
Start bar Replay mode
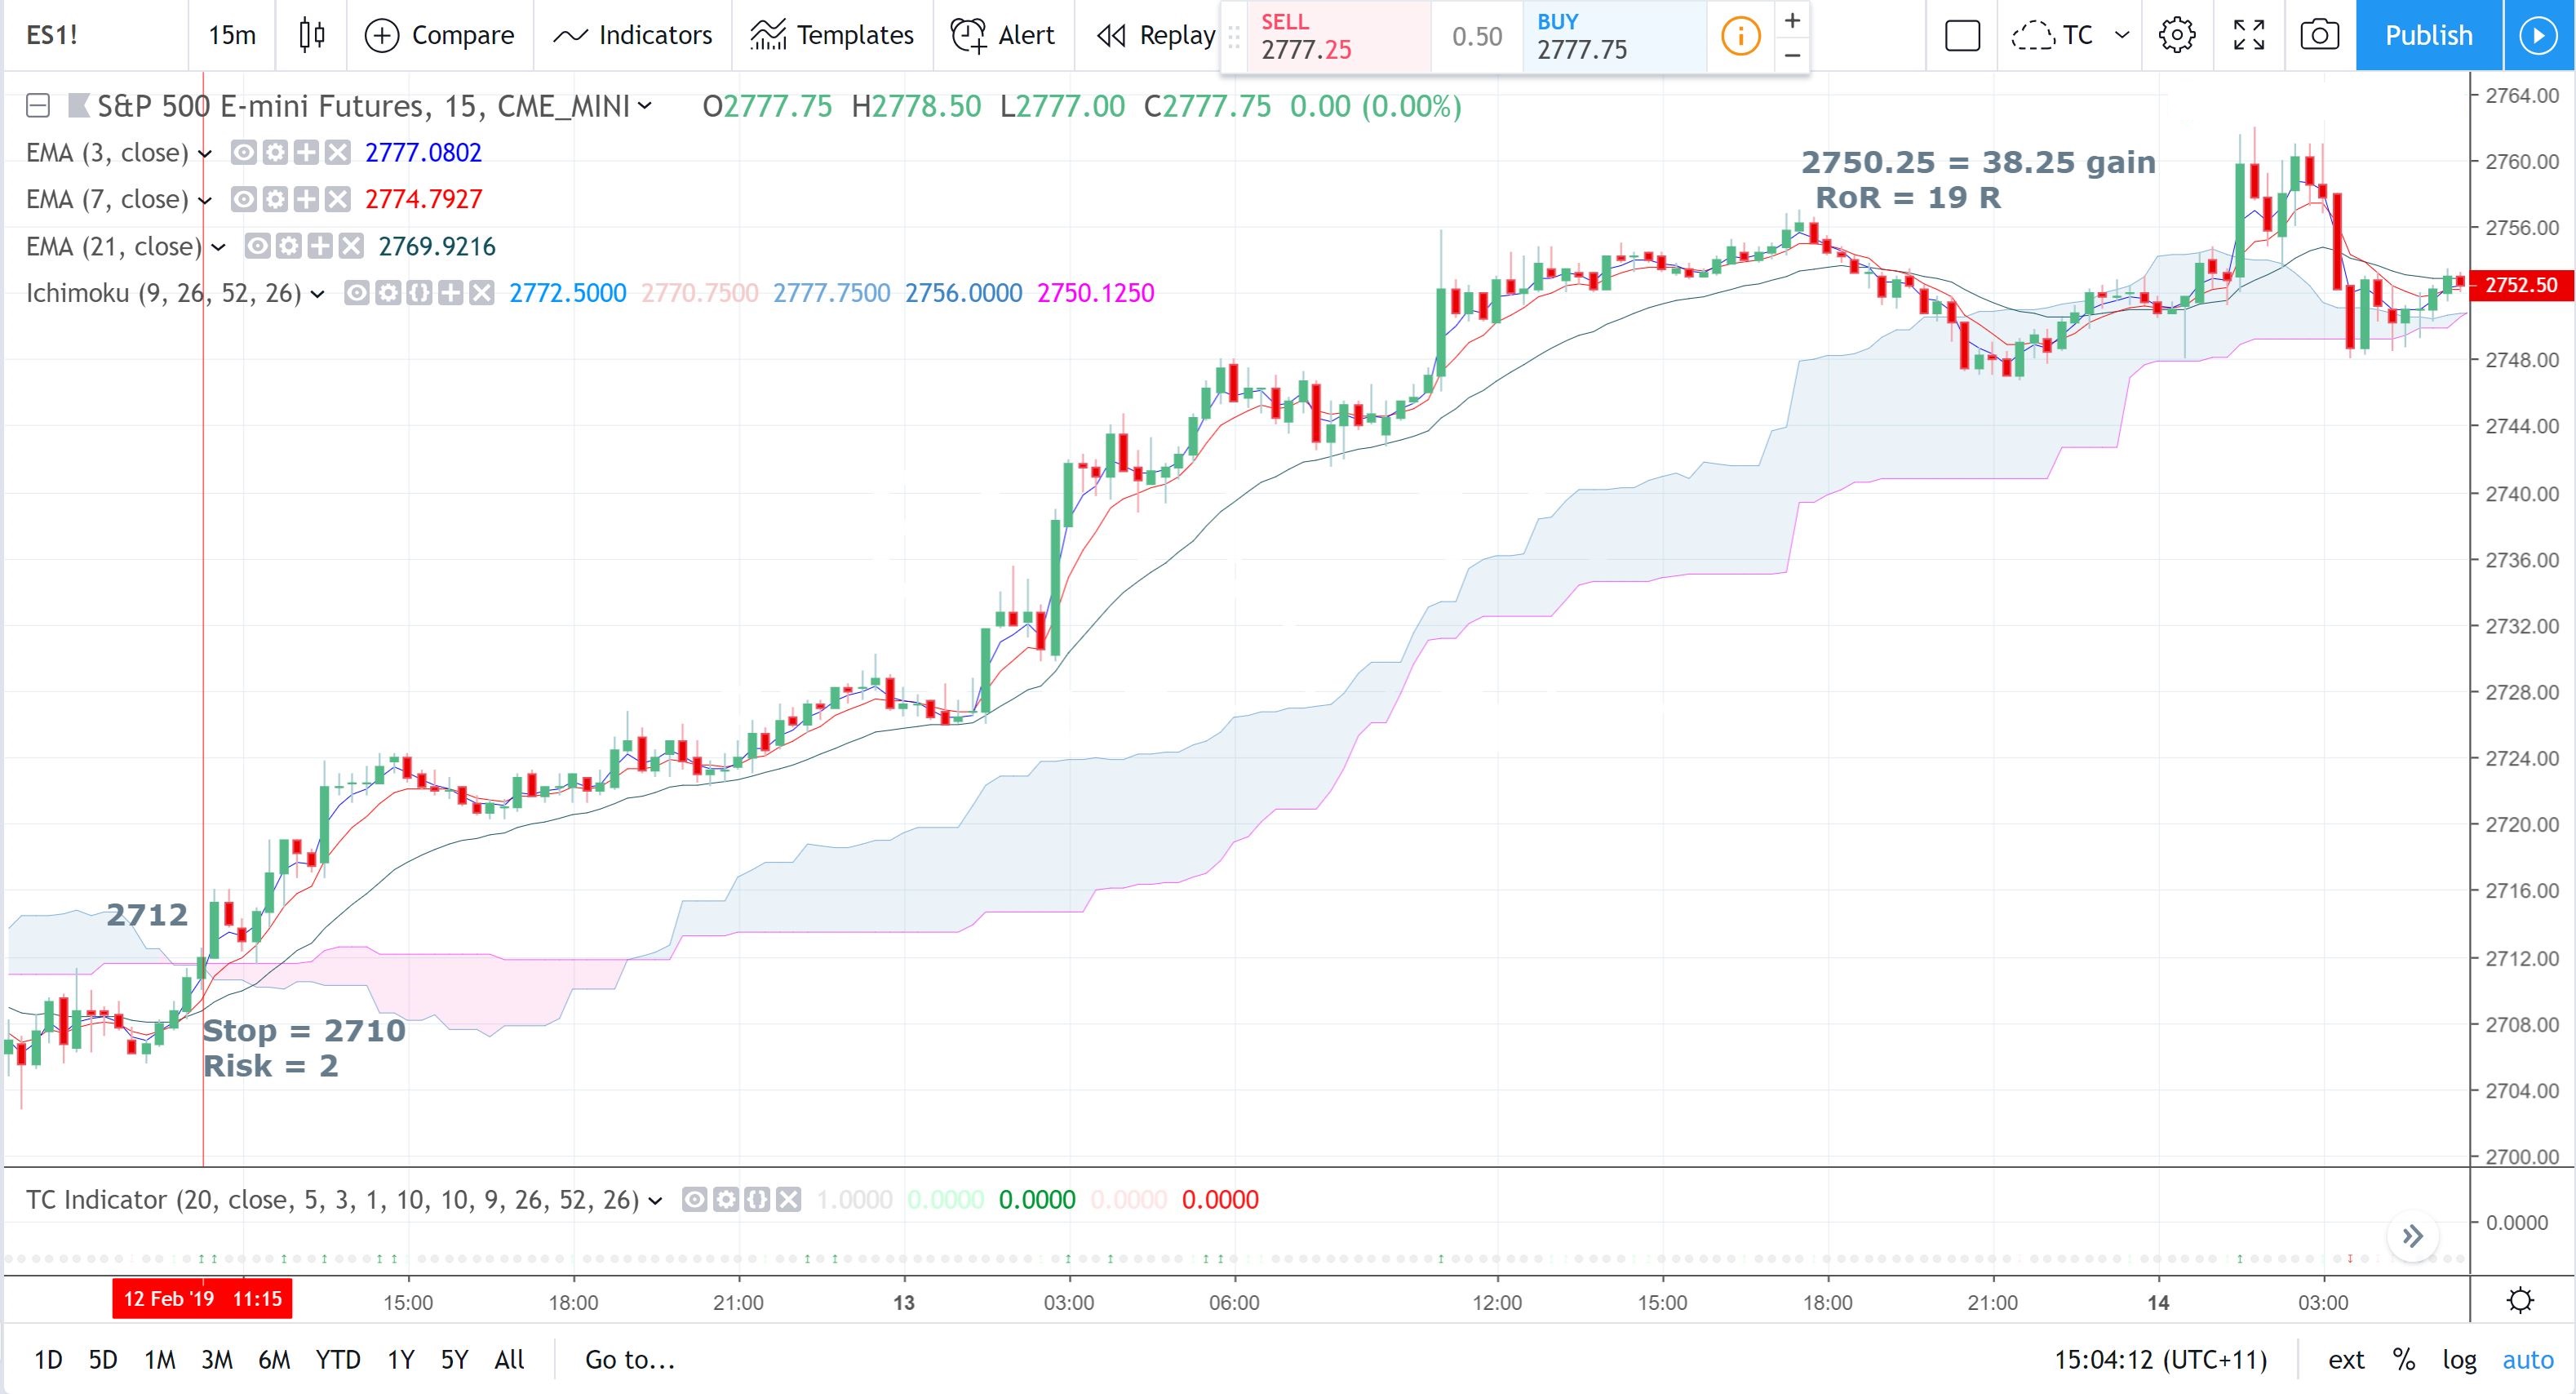1156,35
